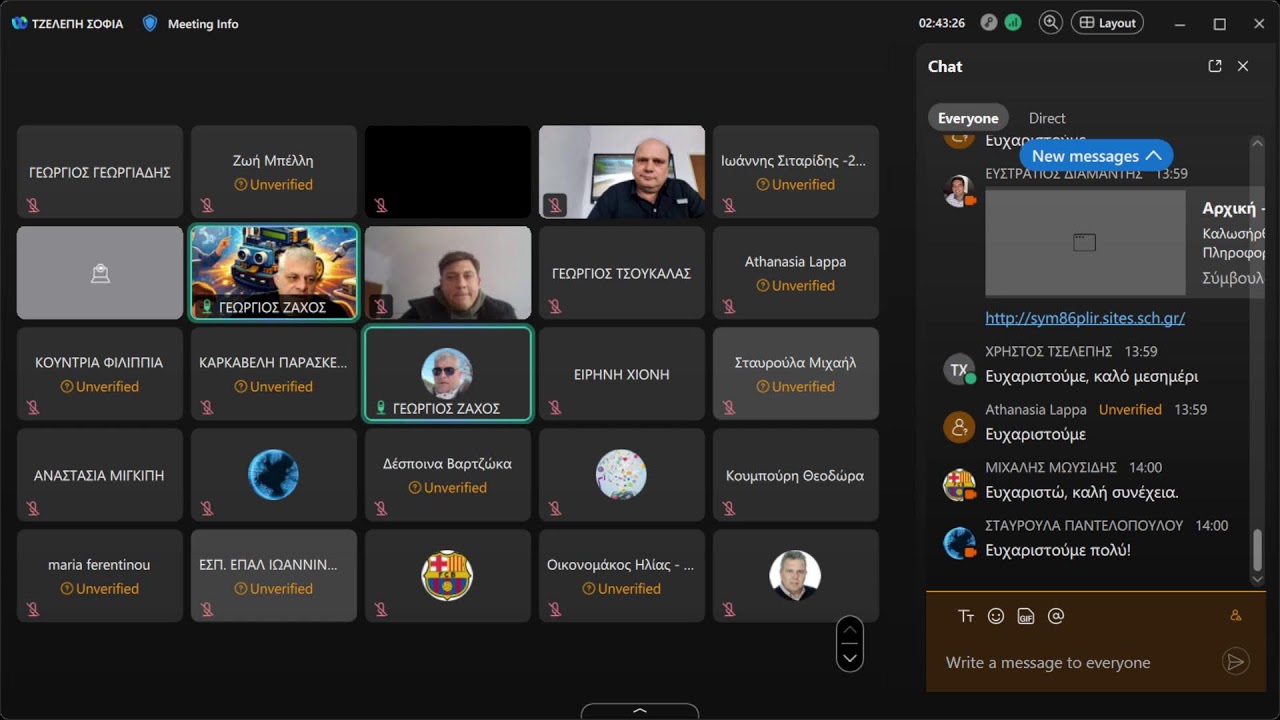Select the tile with blue globe avatar

coord(274,475)
